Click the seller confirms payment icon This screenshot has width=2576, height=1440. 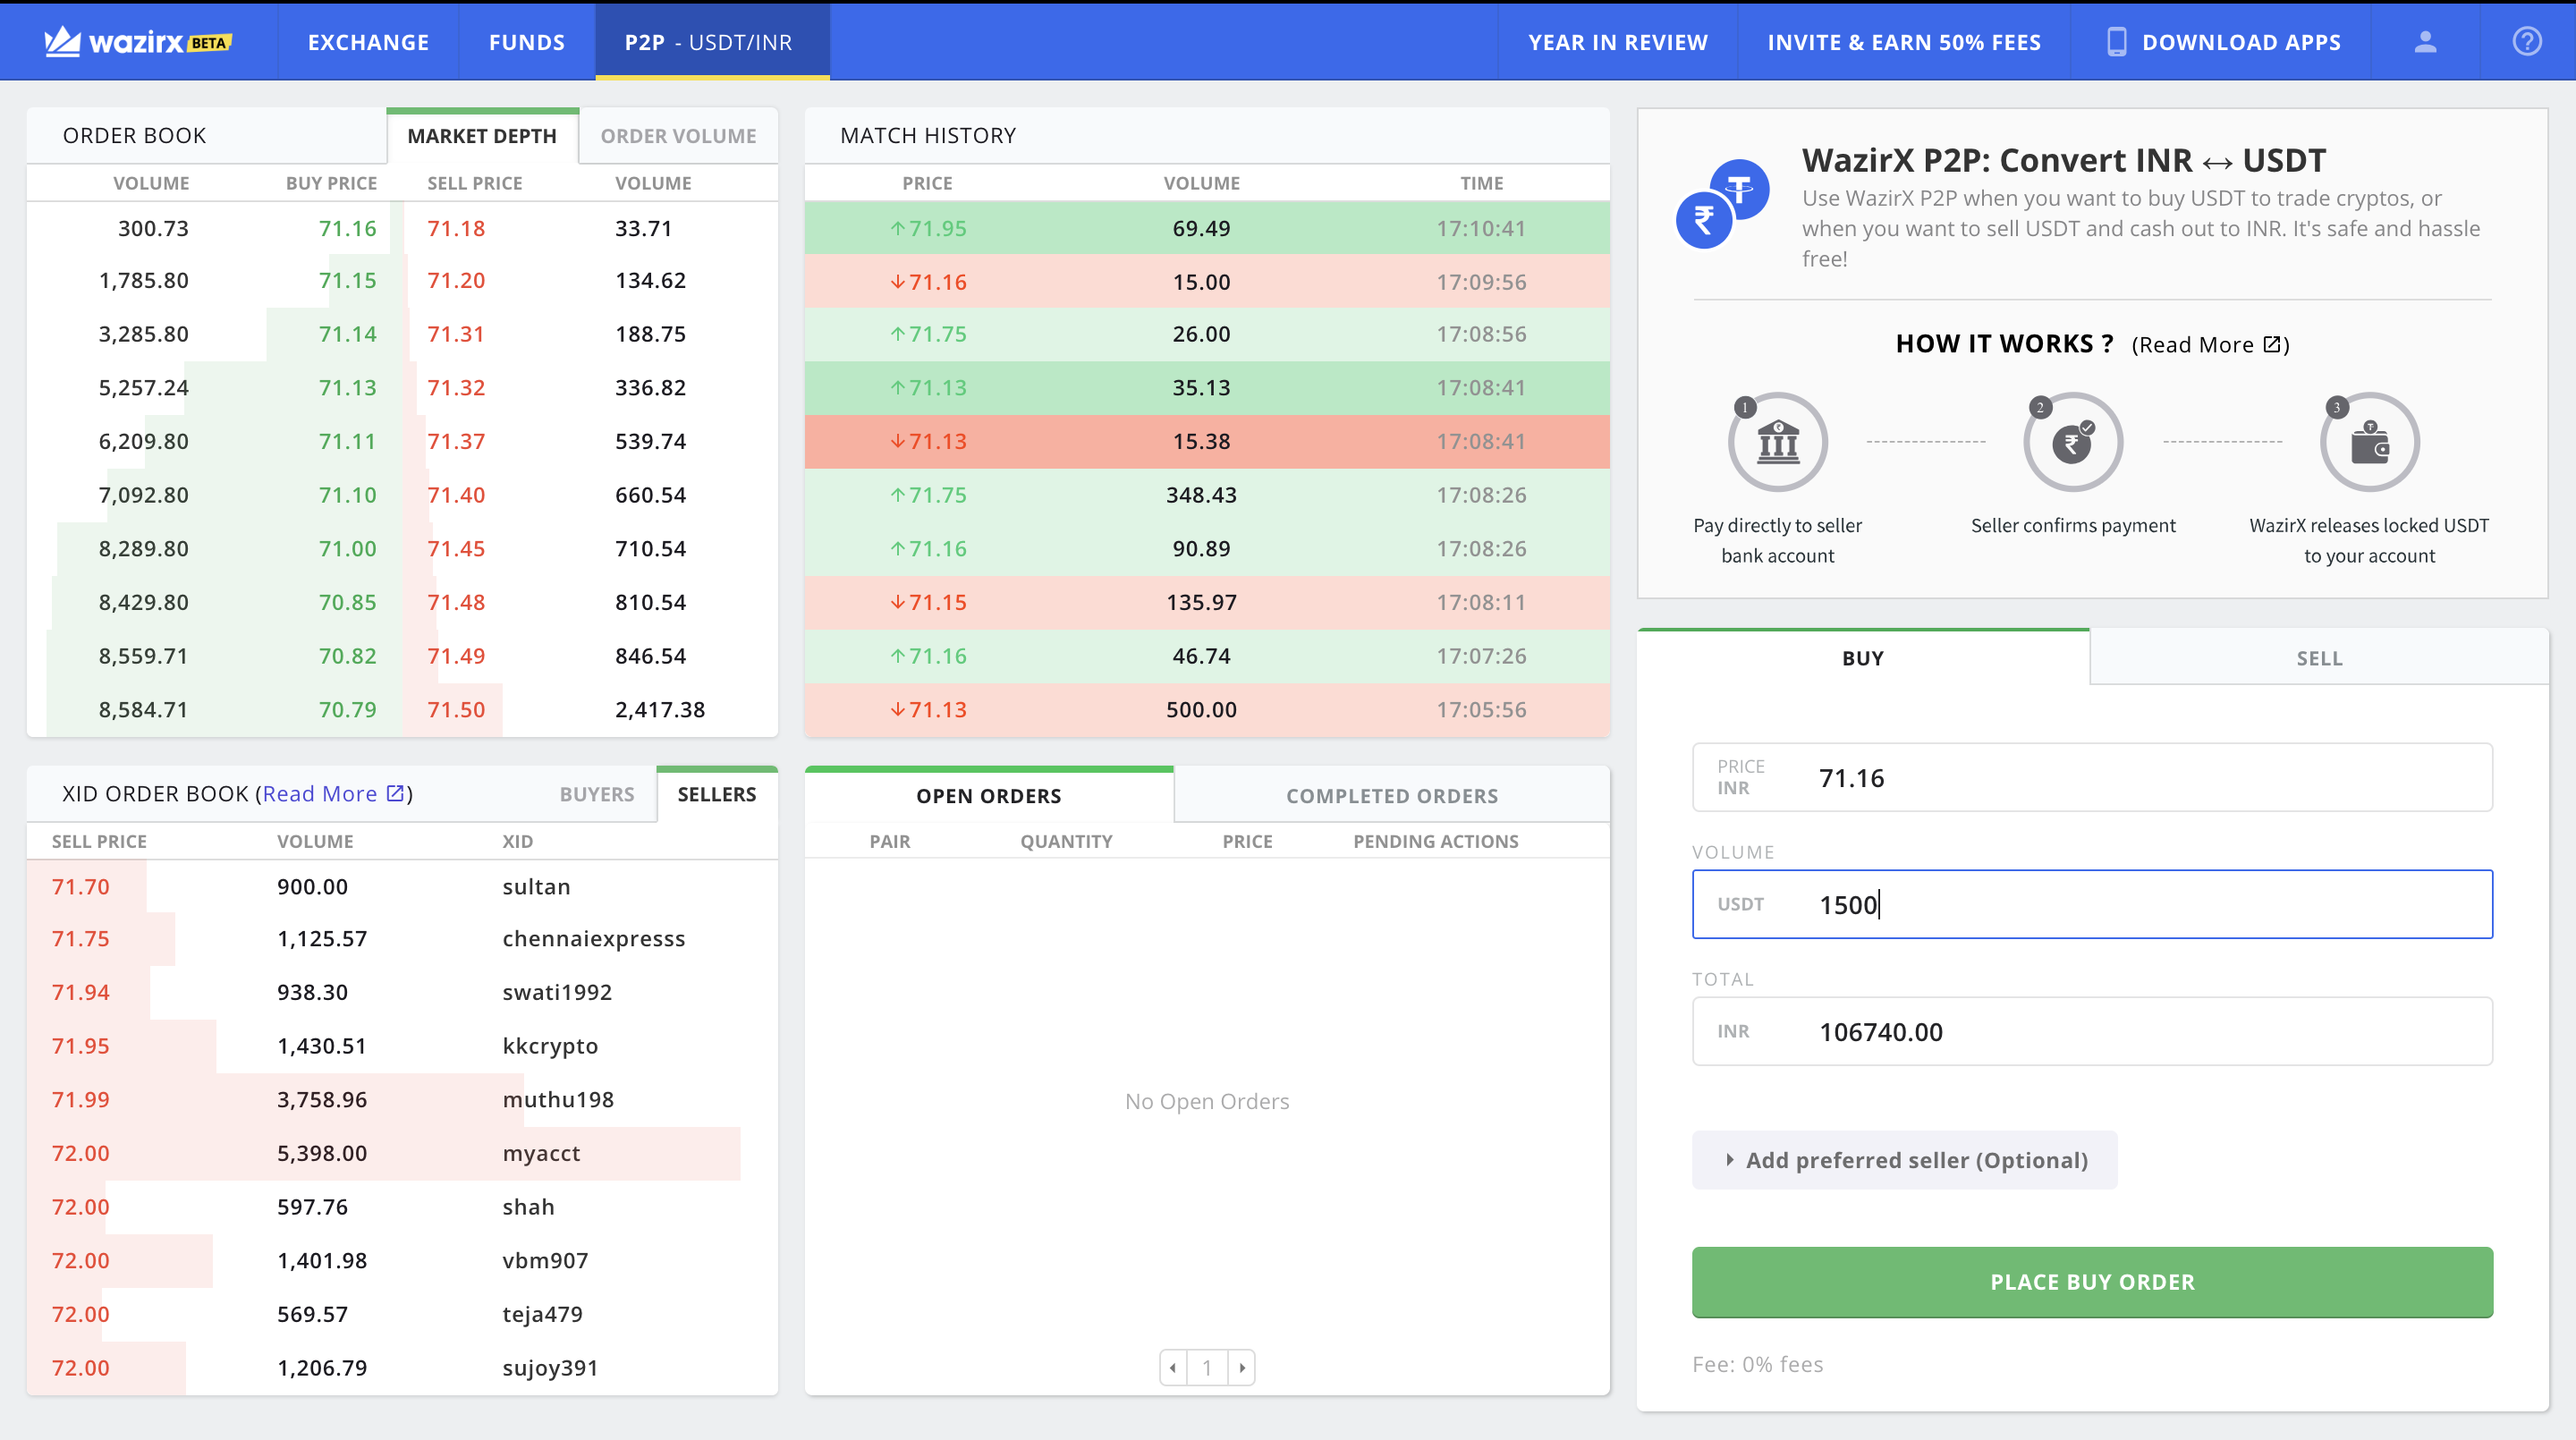pyautogui.click(x=2073, y=441)
